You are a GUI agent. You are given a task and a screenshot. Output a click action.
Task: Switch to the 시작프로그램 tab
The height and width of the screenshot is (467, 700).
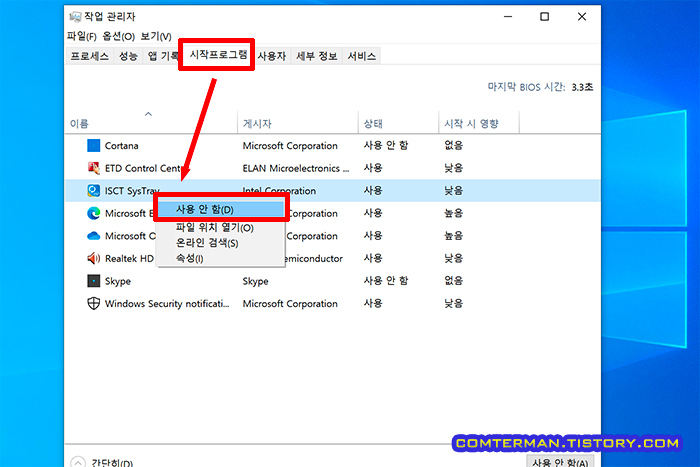click(217, 54)
